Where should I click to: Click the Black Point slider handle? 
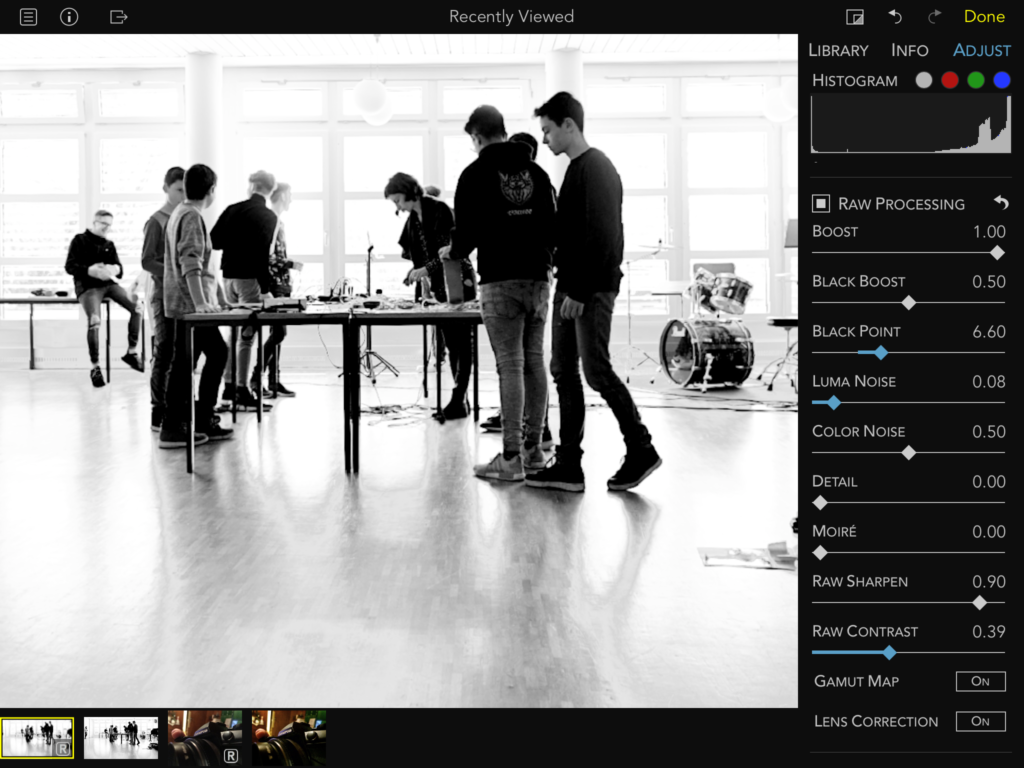tap(881, 353)
